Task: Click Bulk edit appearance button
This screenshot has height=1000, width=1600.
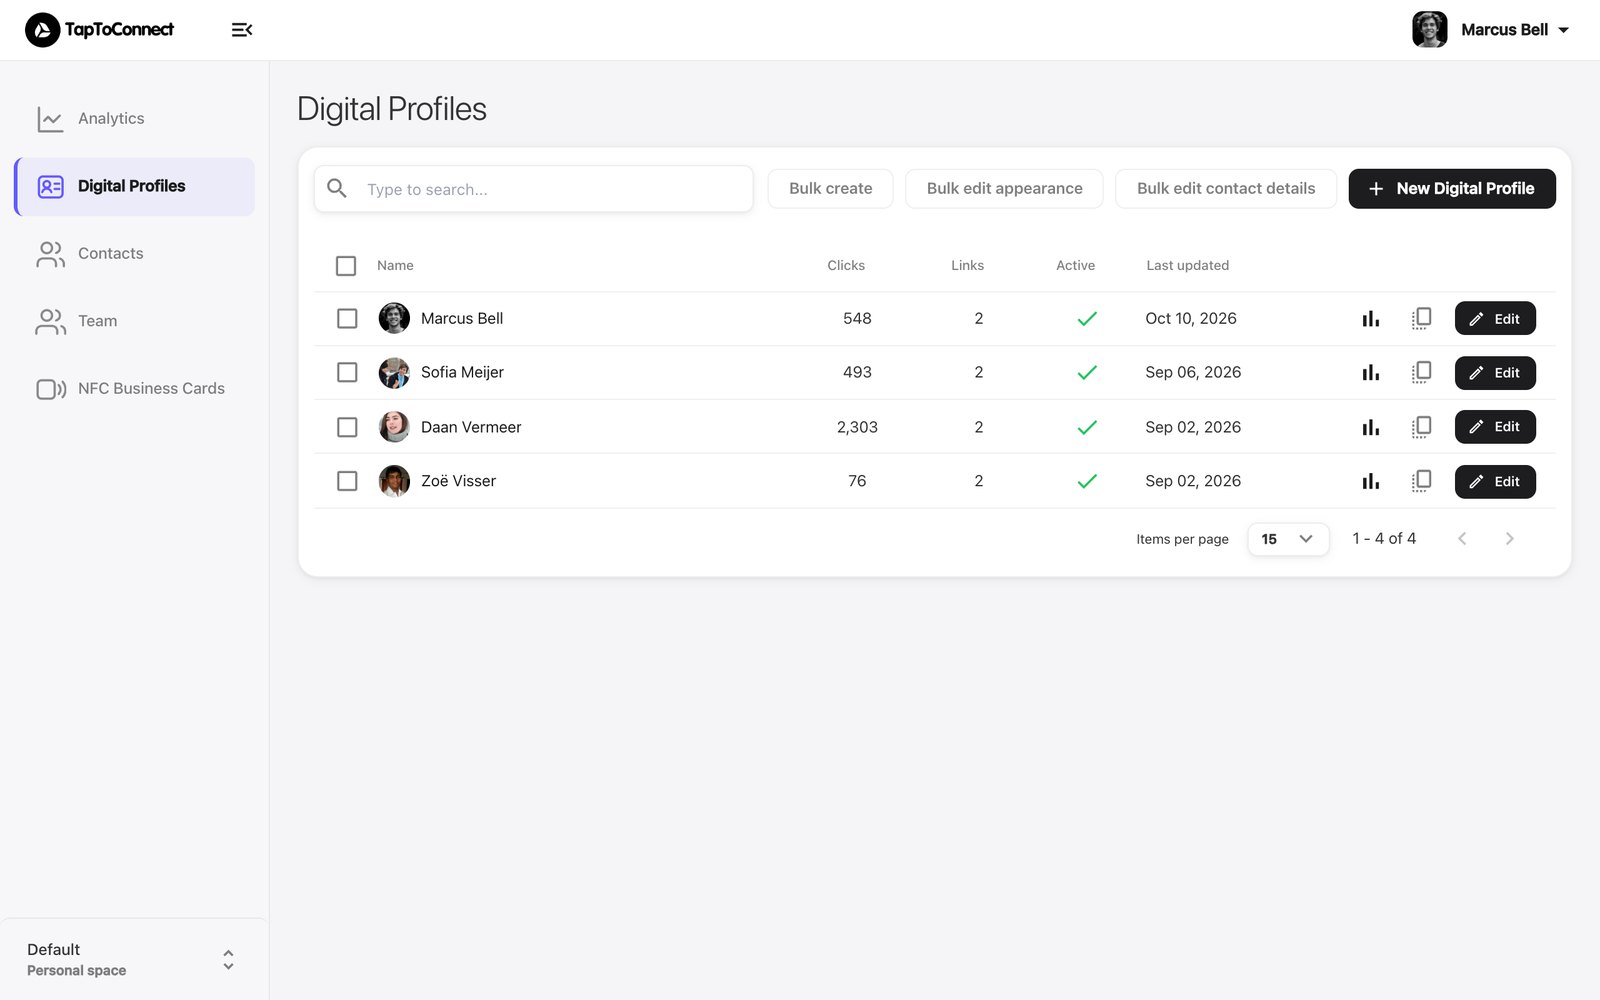Action: click(1004, 188)
